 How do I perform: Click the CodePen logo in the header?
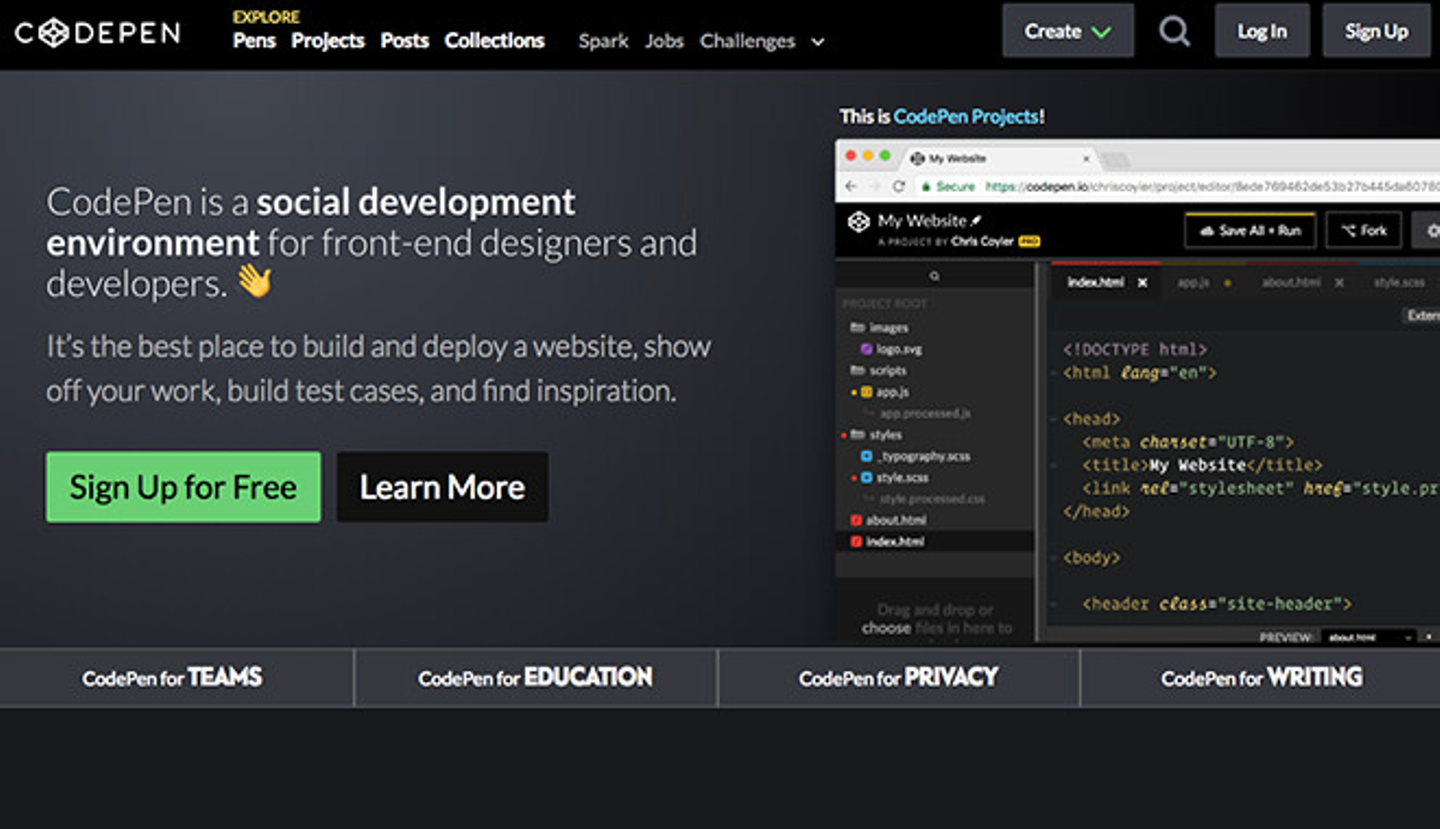coord(97,33)
